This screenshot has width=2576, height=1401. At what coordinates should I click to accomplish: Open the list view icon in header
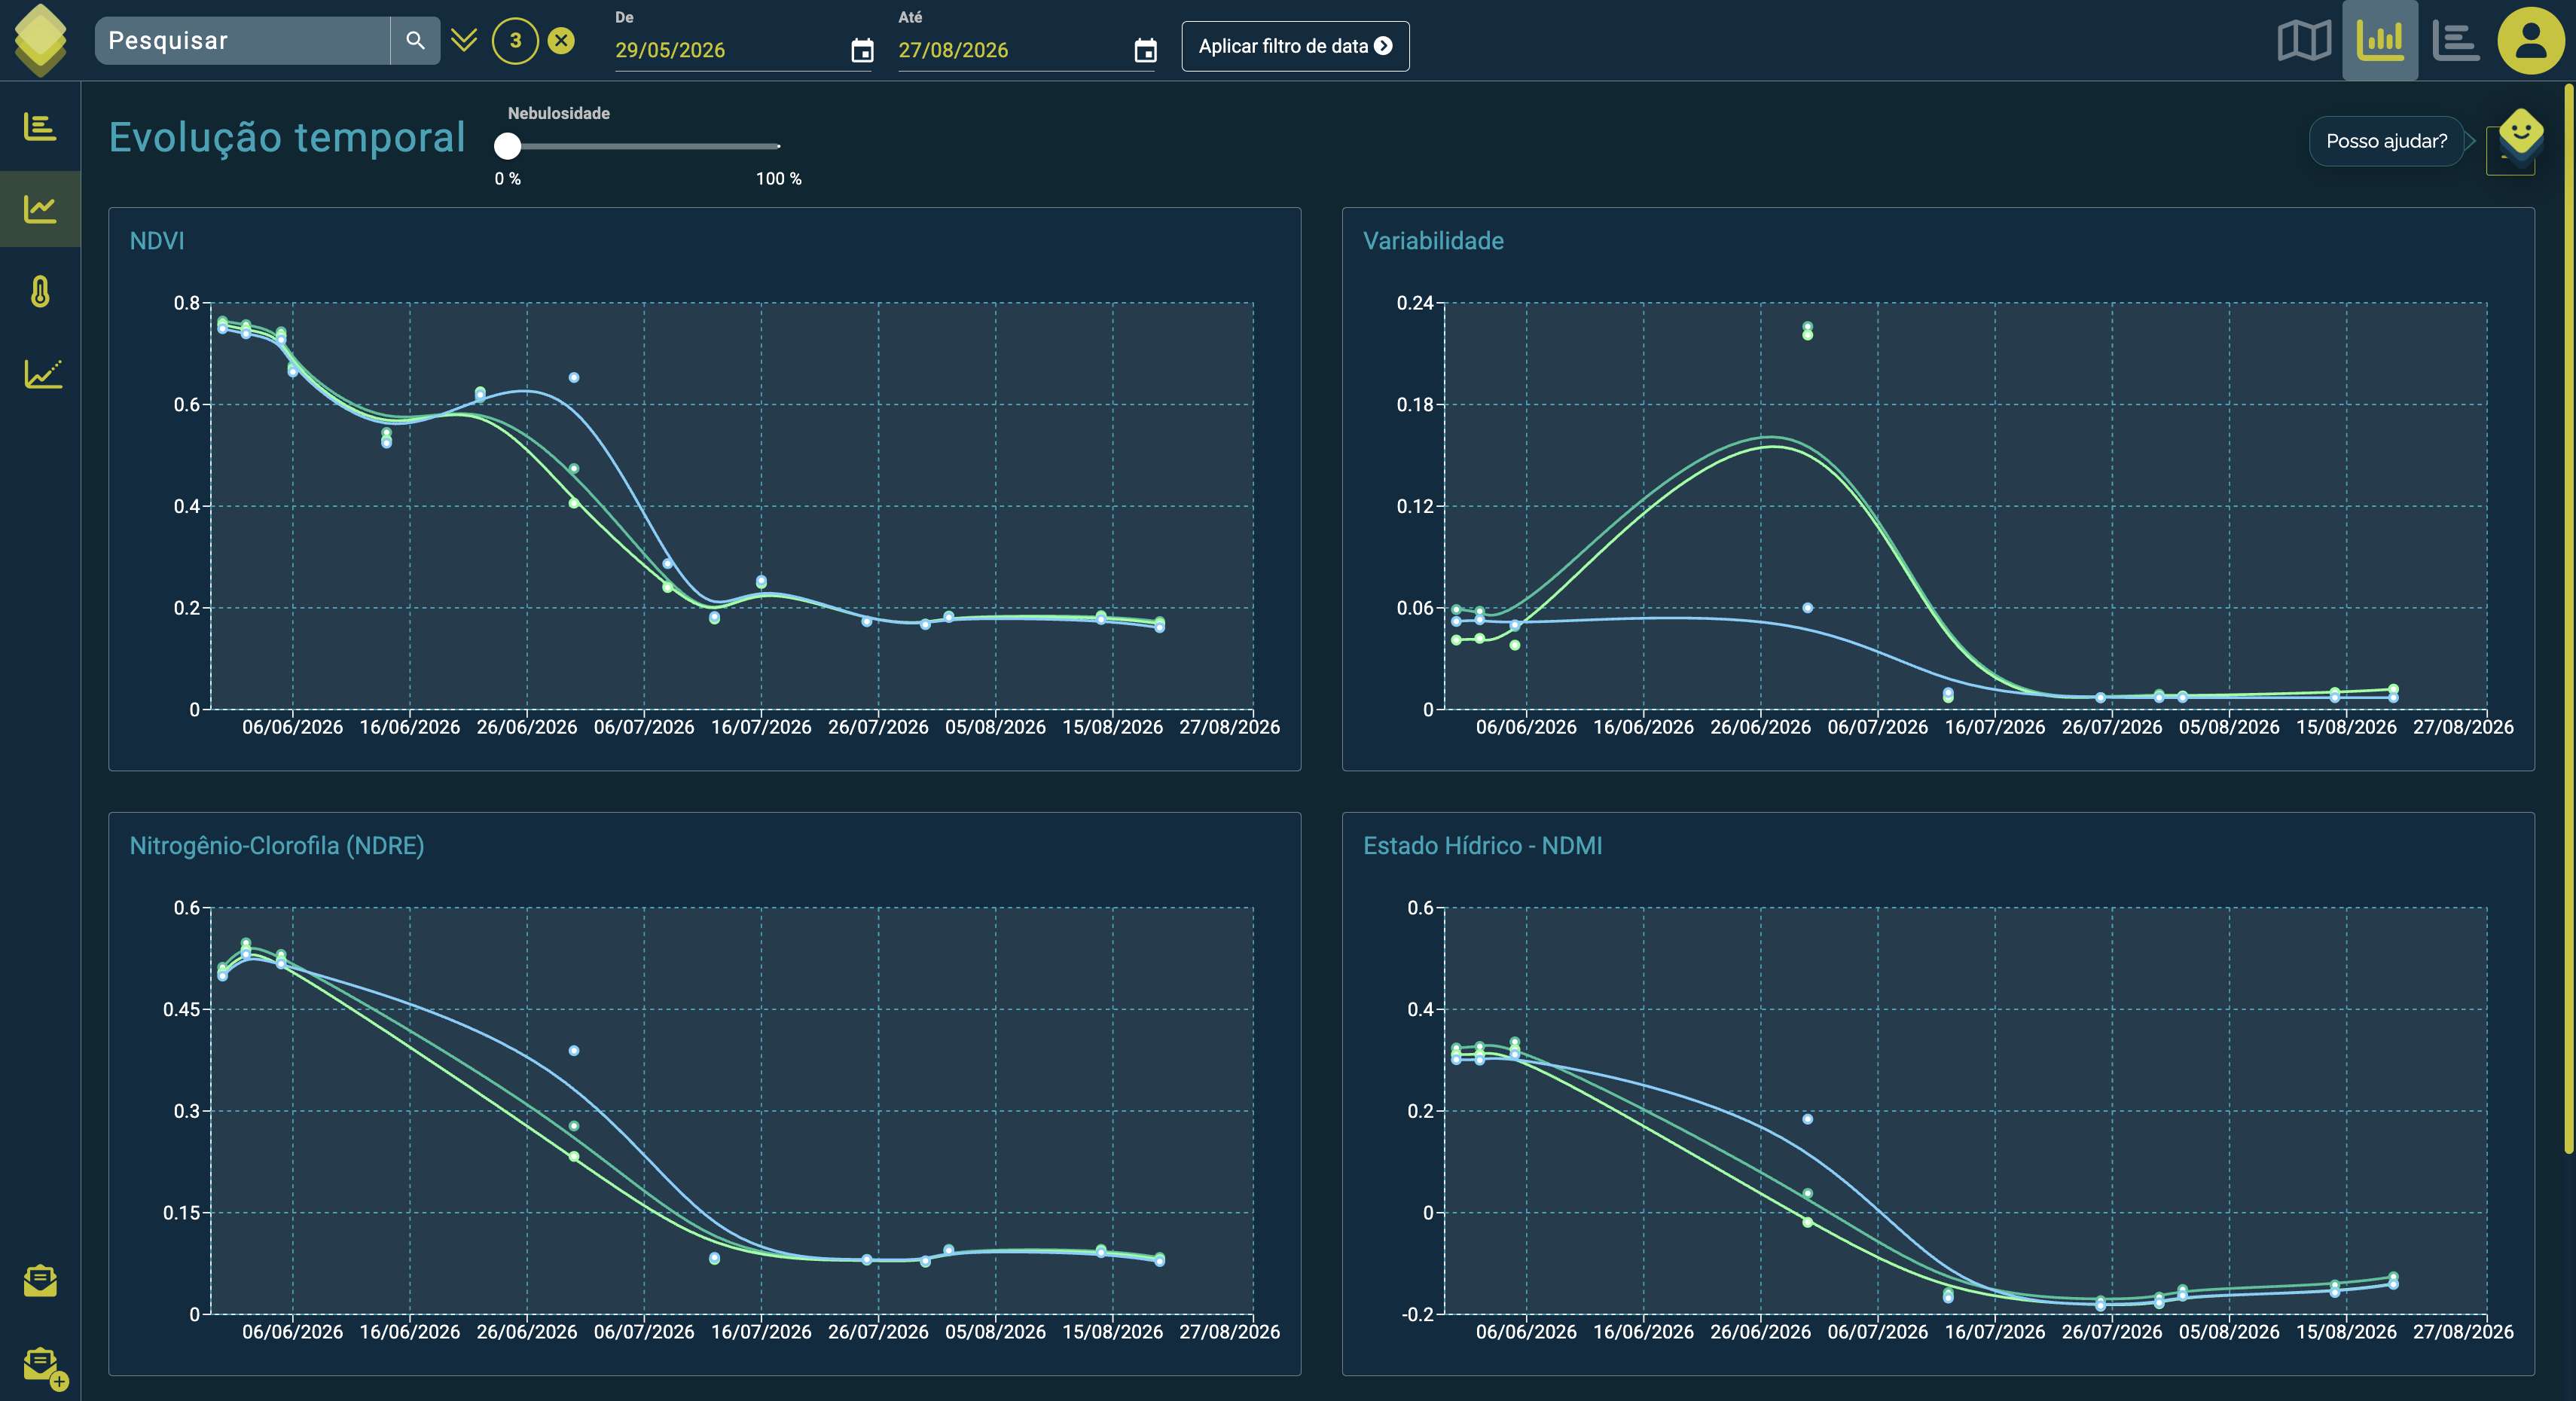point(2456,41)
